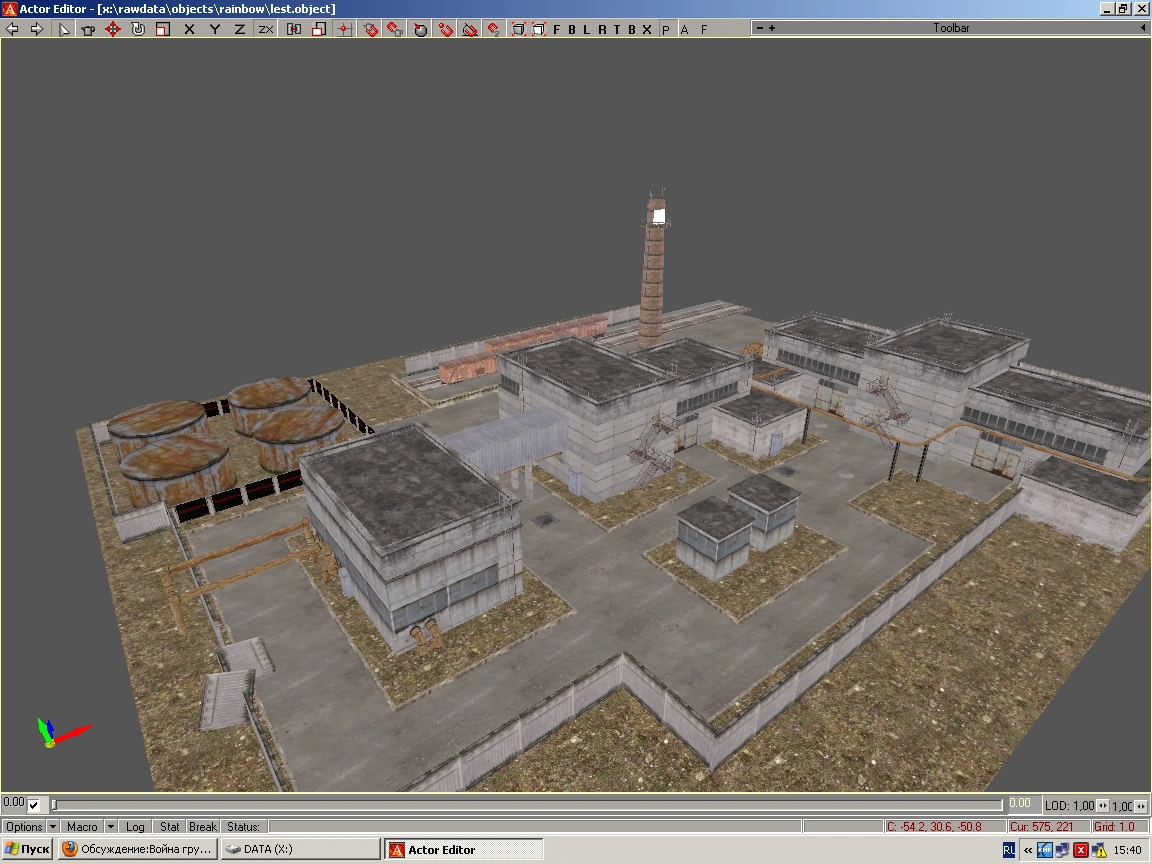Switch to Right view with R

(602, 29)
